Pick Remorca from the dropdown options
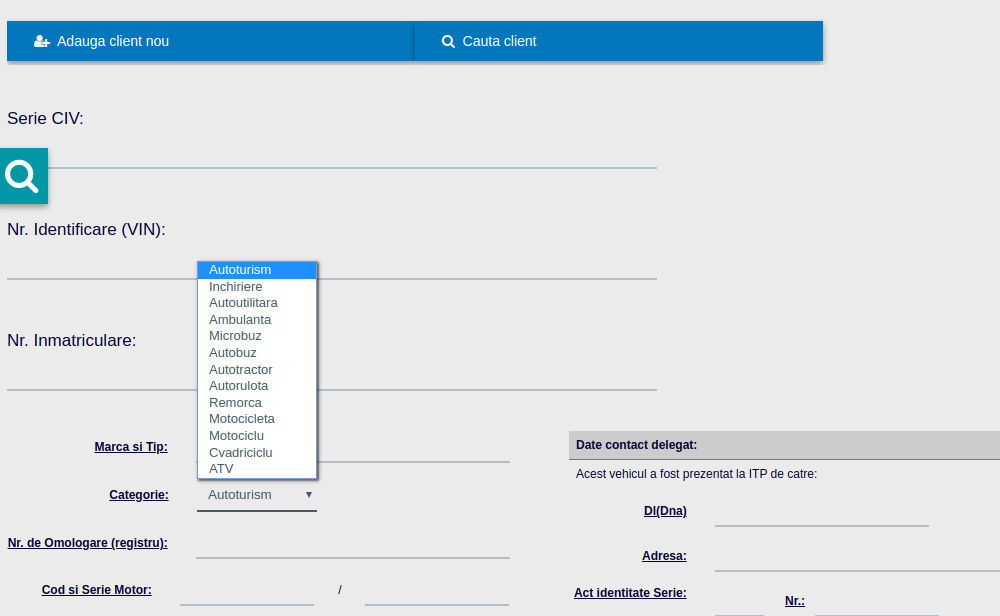This screenshot has height=616, width=1000. coord(235,403)
